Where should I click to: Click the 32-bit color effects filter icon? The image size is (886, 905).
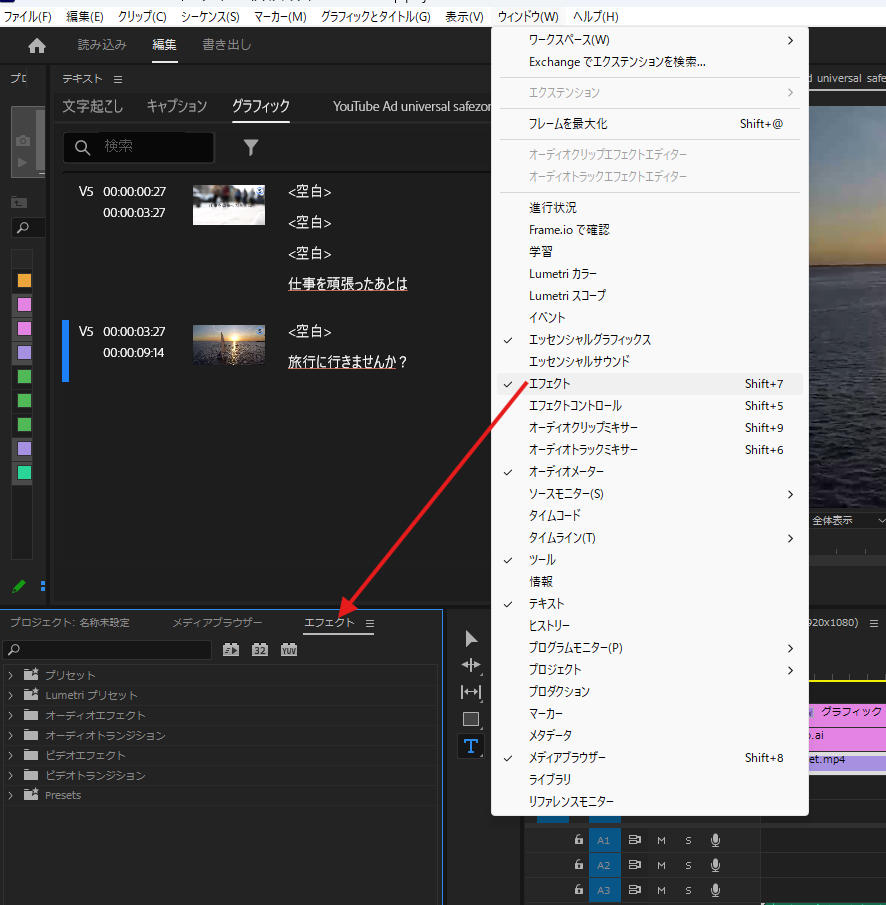(260, 650)
